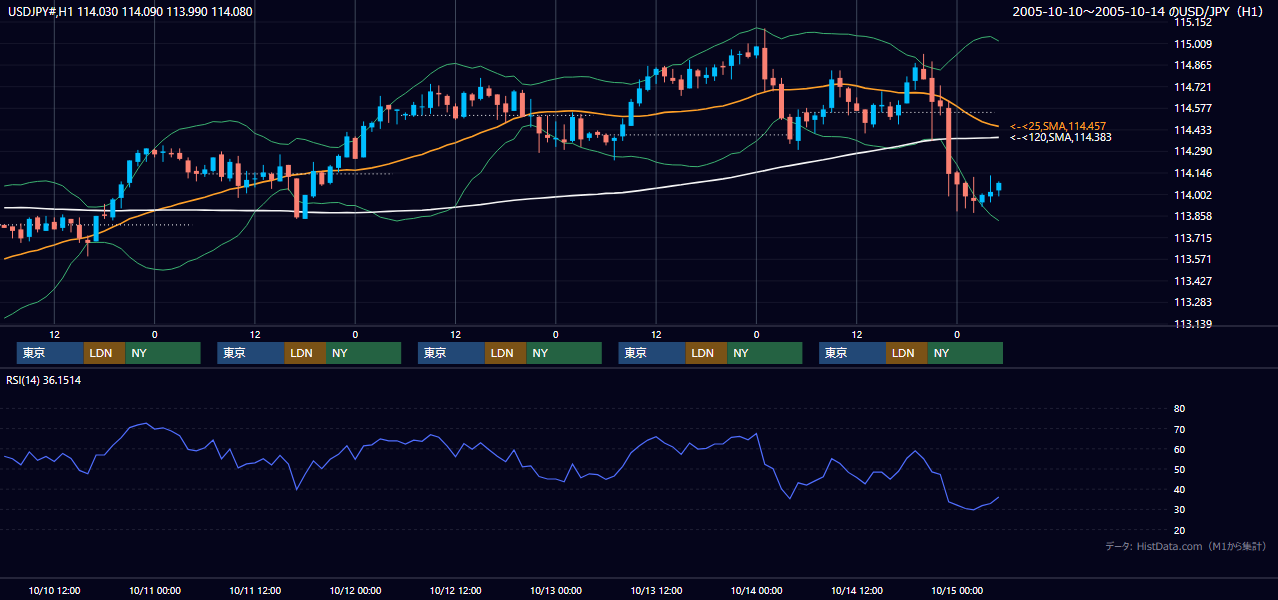This screenshot has height=600, width=1278.
Task: Click RSI scale level 30
Action: pyautogui.click(x=1179, y=509)
